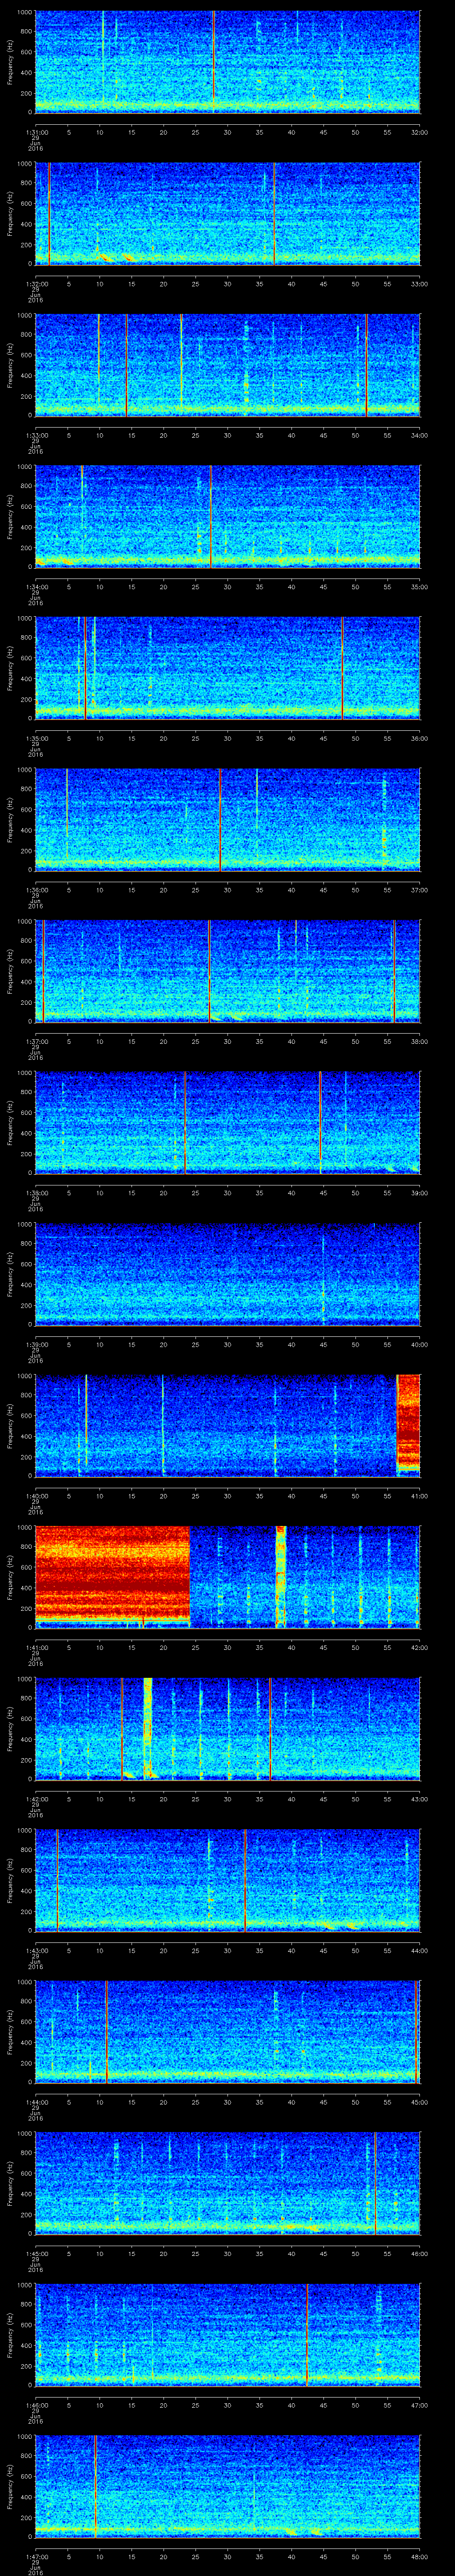
Task: Select the red line near 27 s in the 1:37:00 spectrogram
Action: coord(209,971)
